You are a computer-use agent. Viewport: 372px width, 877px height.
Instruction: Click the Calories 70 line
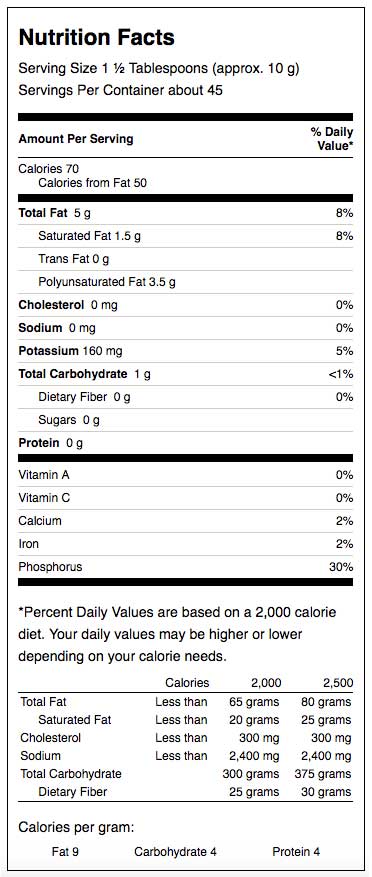pyautogui.click(x=49, y=169)
